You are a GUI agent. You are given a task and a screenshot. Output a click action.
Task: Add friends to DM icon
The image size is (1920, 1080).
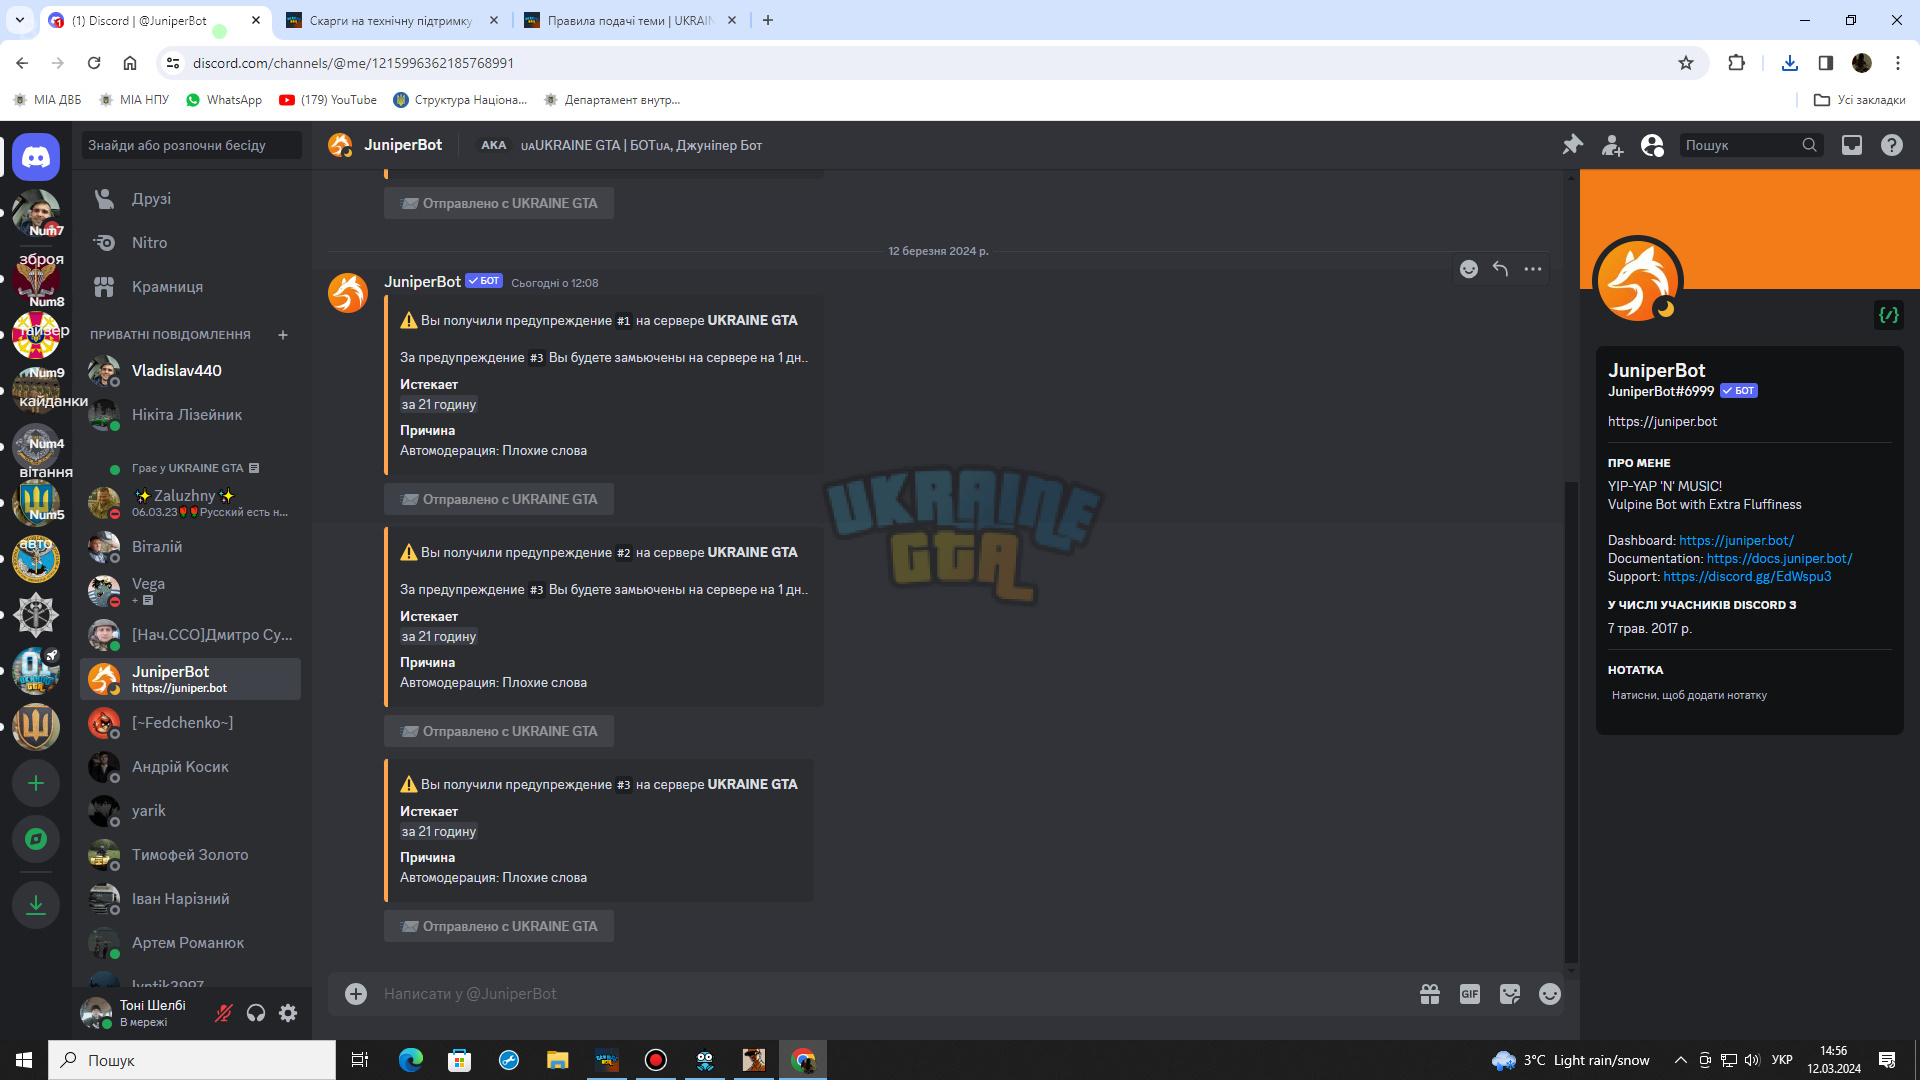(x=1612, y=145)
